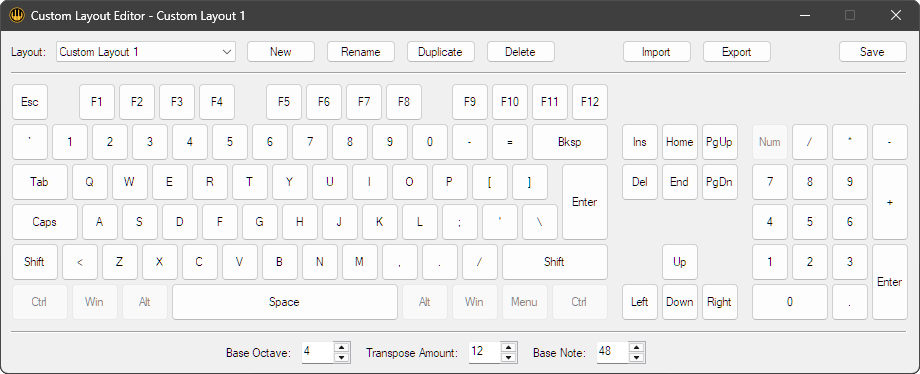Screen dimensions: 920x374
Task: Select the Space key
Action: coord(285,302)
